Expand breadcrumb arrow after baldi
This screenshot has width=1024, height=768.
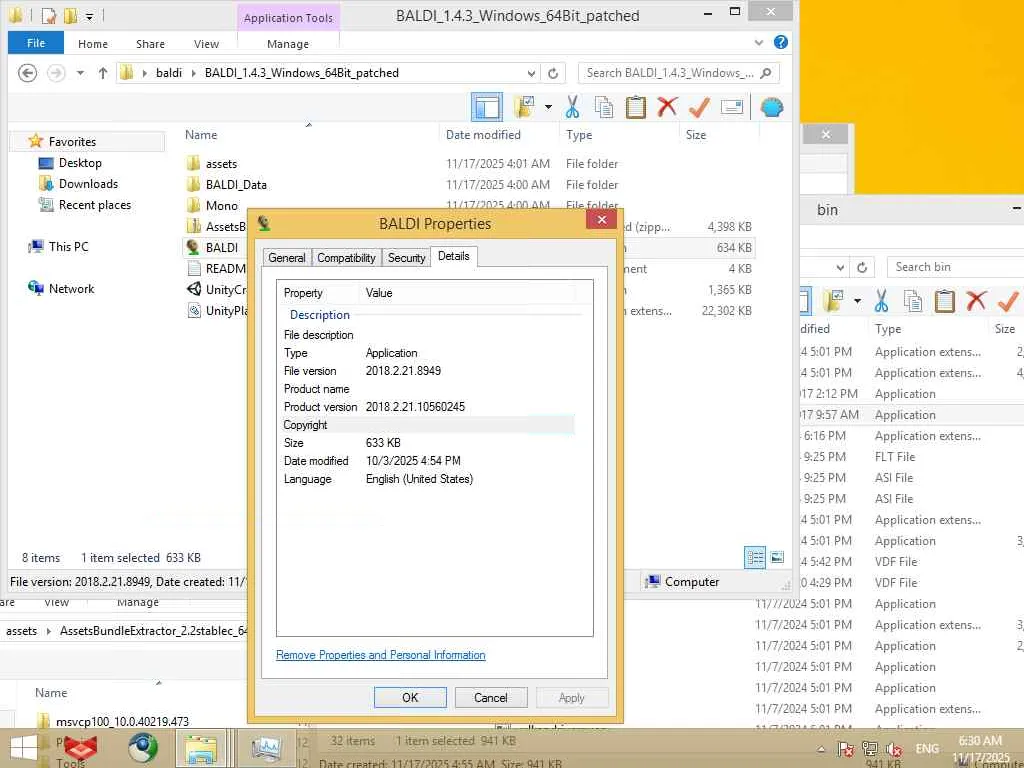tap(193, 72)
